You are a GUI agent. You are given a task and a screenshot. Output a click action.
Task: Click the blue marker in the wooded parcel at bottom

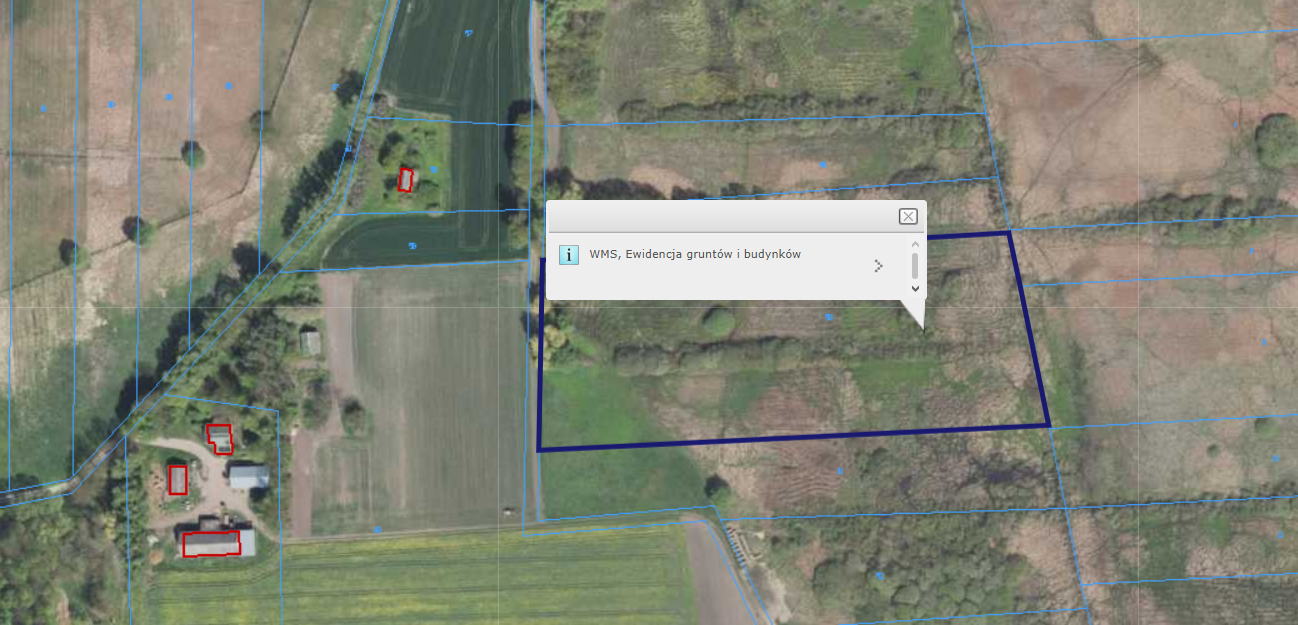[879, 576]
